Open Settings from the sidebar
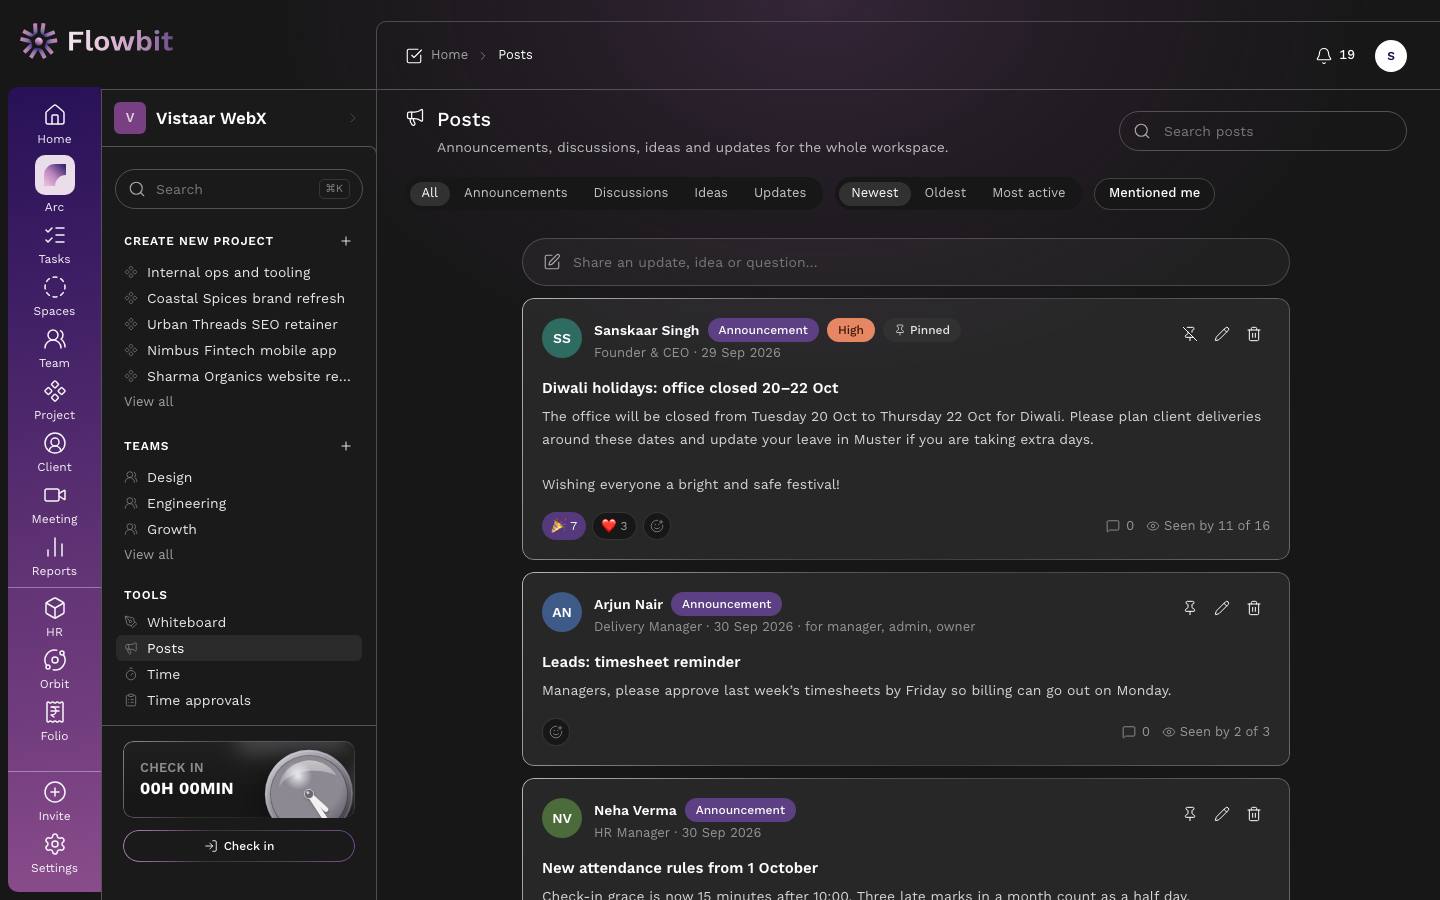The width and height of the screenshot is (1440, 900). [54, 853]
